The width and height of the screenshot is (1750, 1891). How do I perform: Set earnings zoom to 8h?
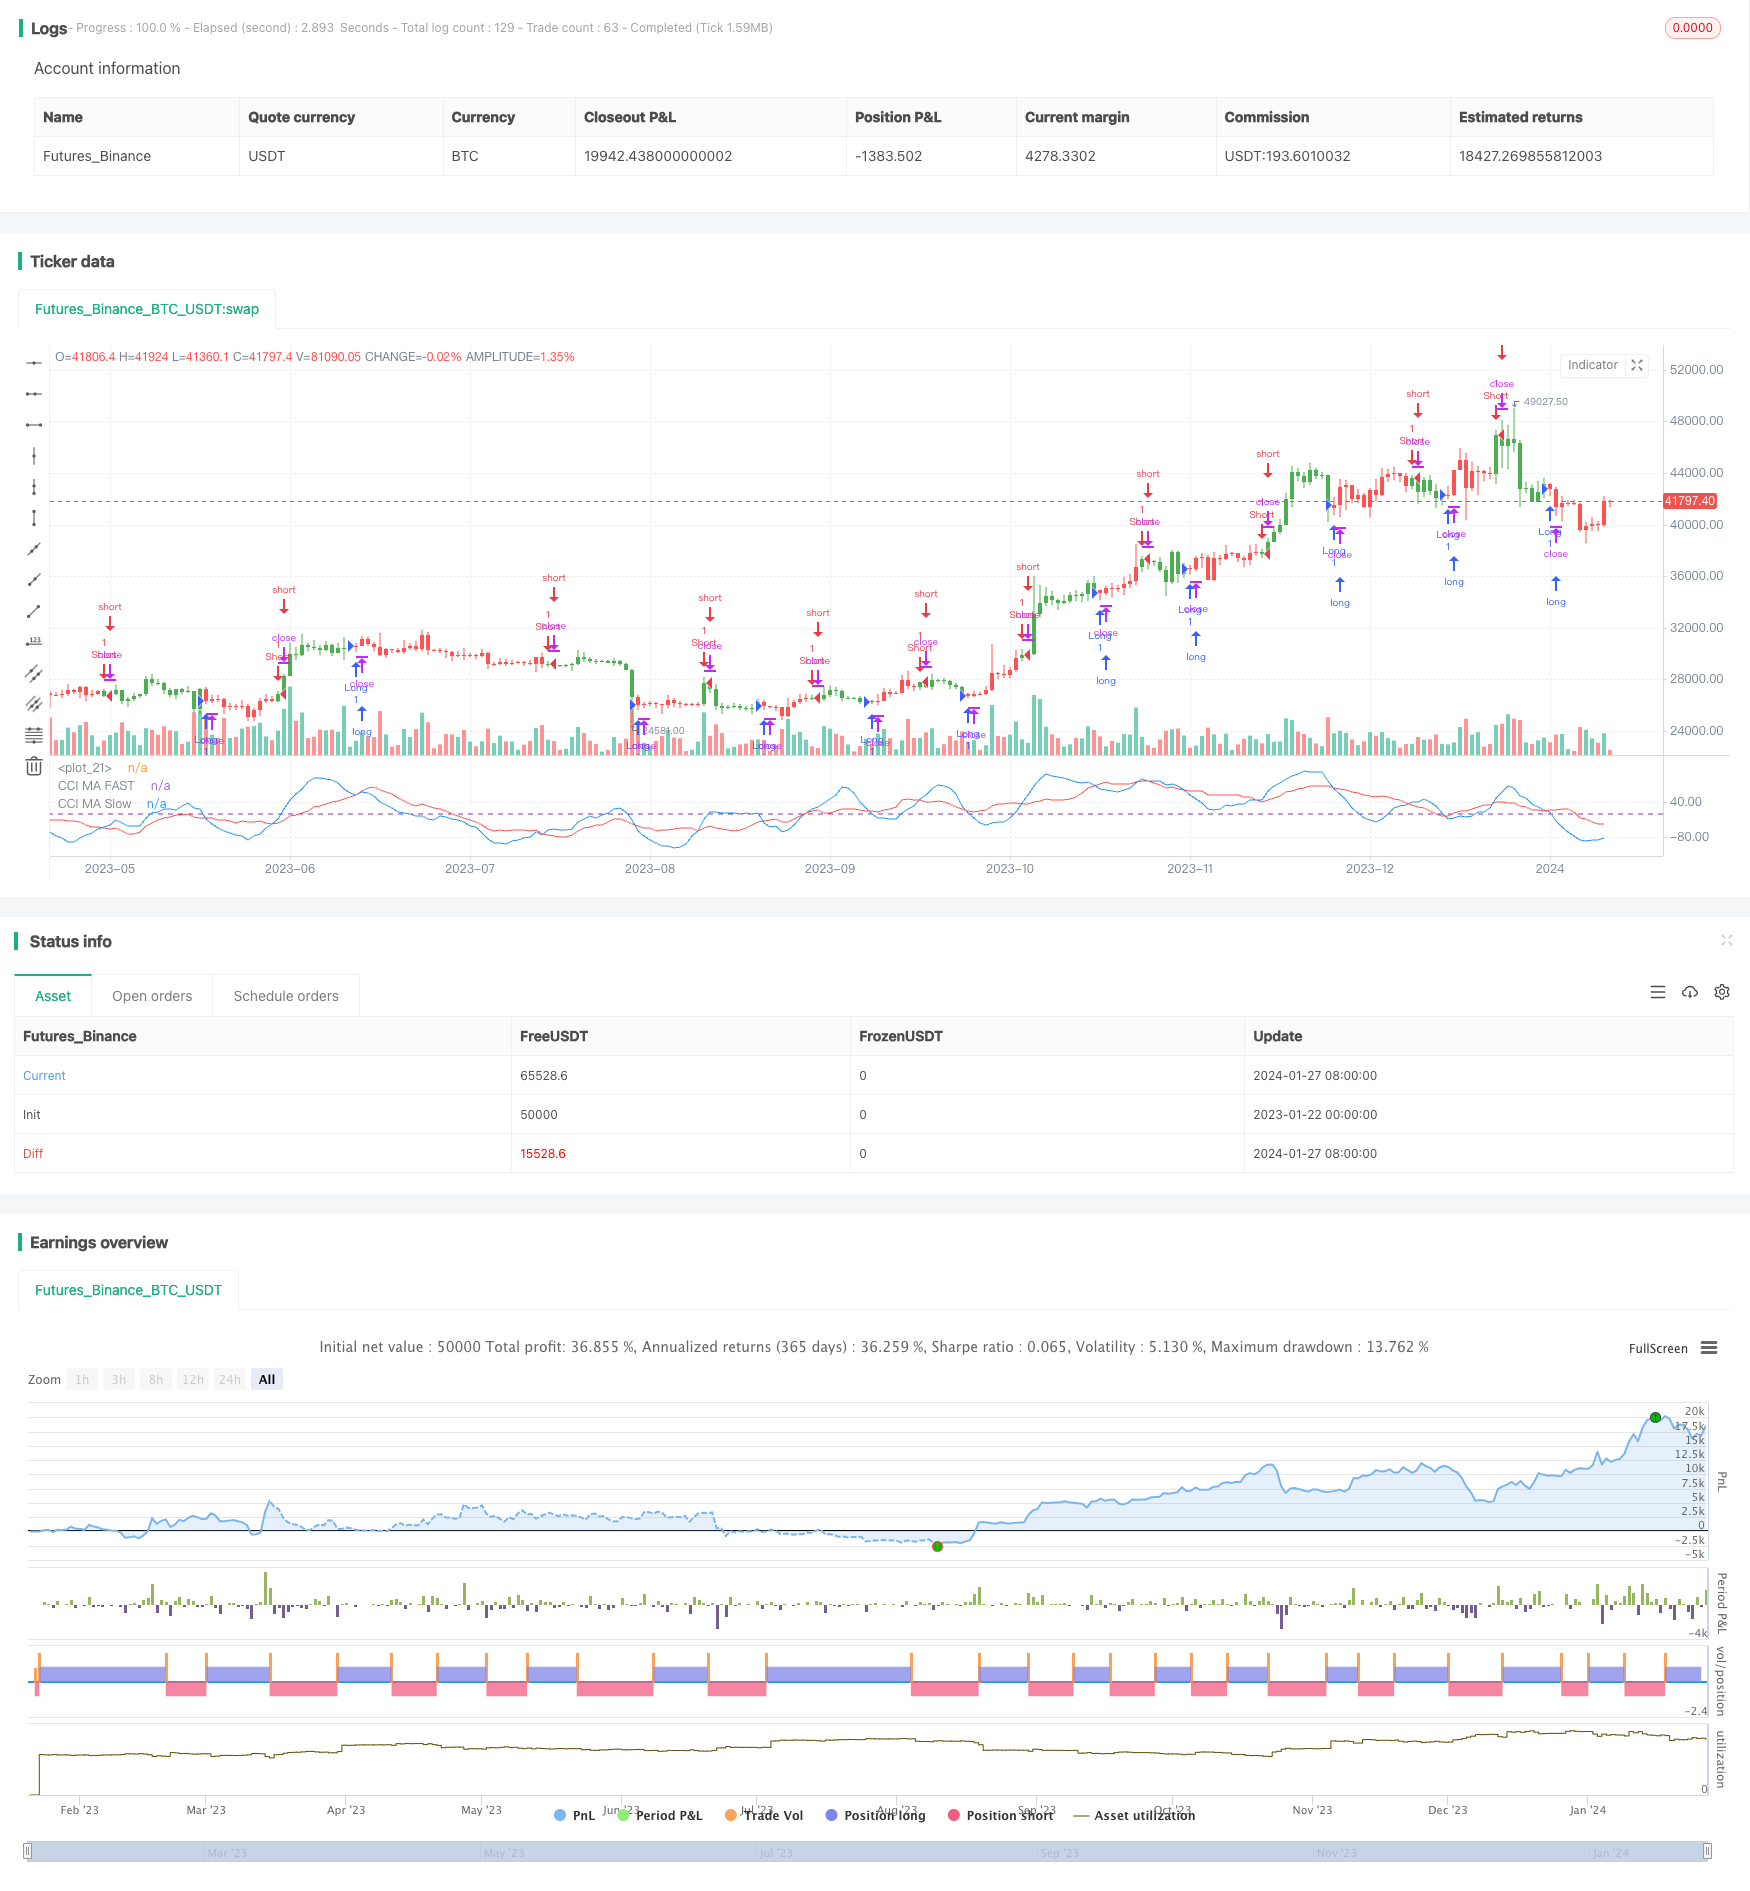point(156,1379)
